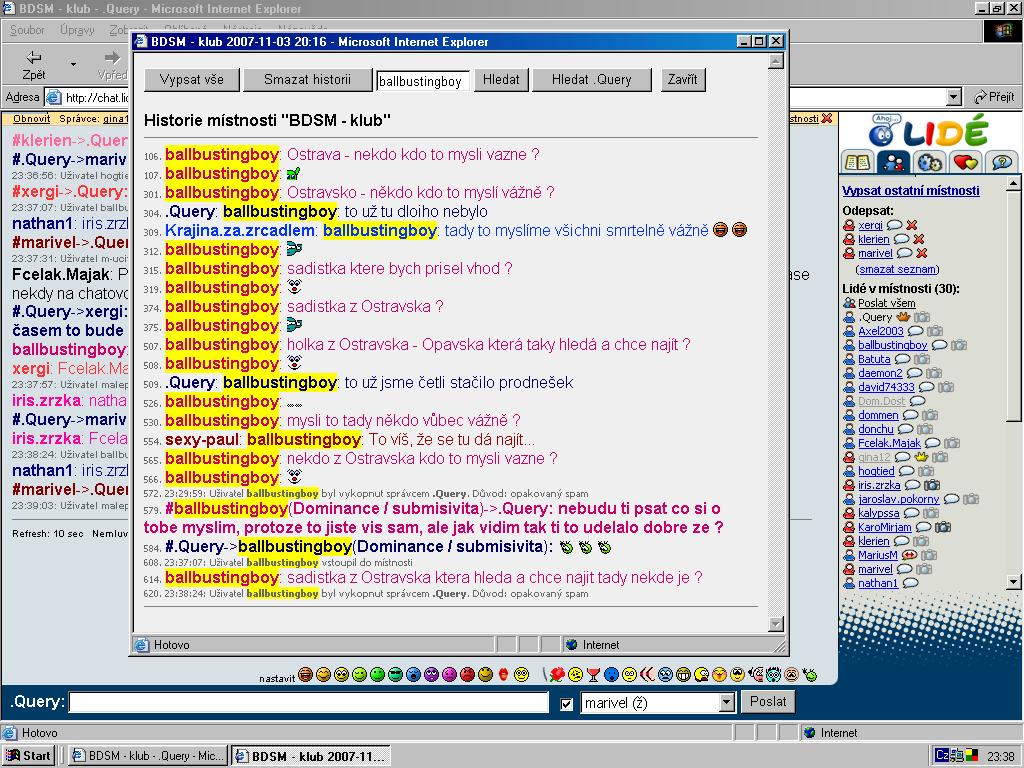This screenshot has width=1024, height=768.
Task: Click the Vypsat vše button
Action: [192, 80]
